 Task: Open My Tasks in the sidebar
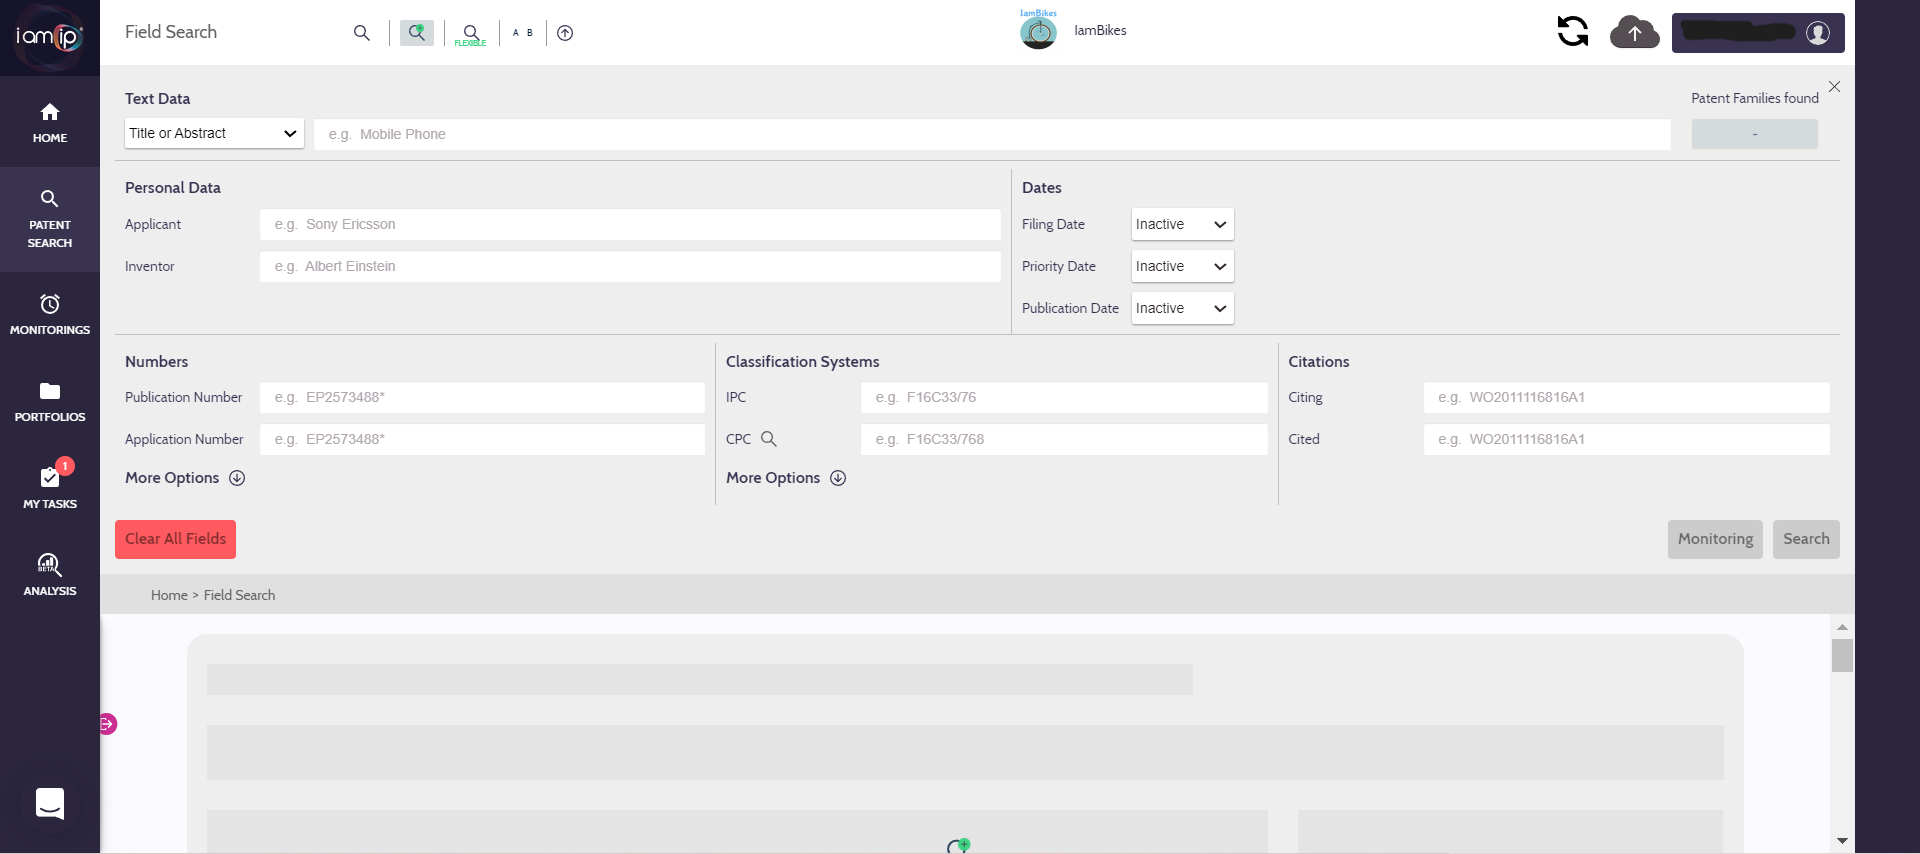pos(50,487)
